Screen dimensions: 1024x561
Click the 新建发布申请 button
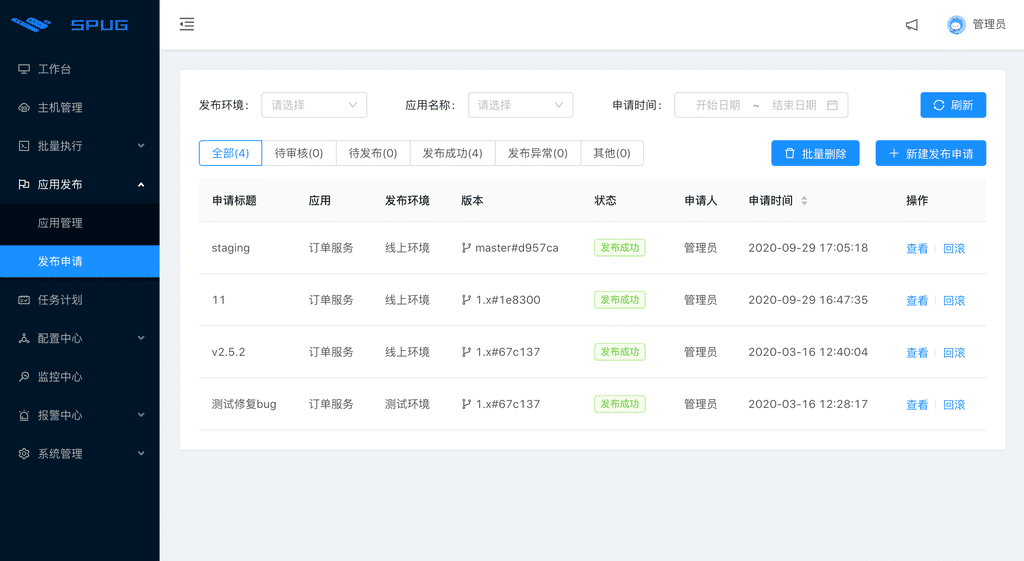[x=930, y=153]
